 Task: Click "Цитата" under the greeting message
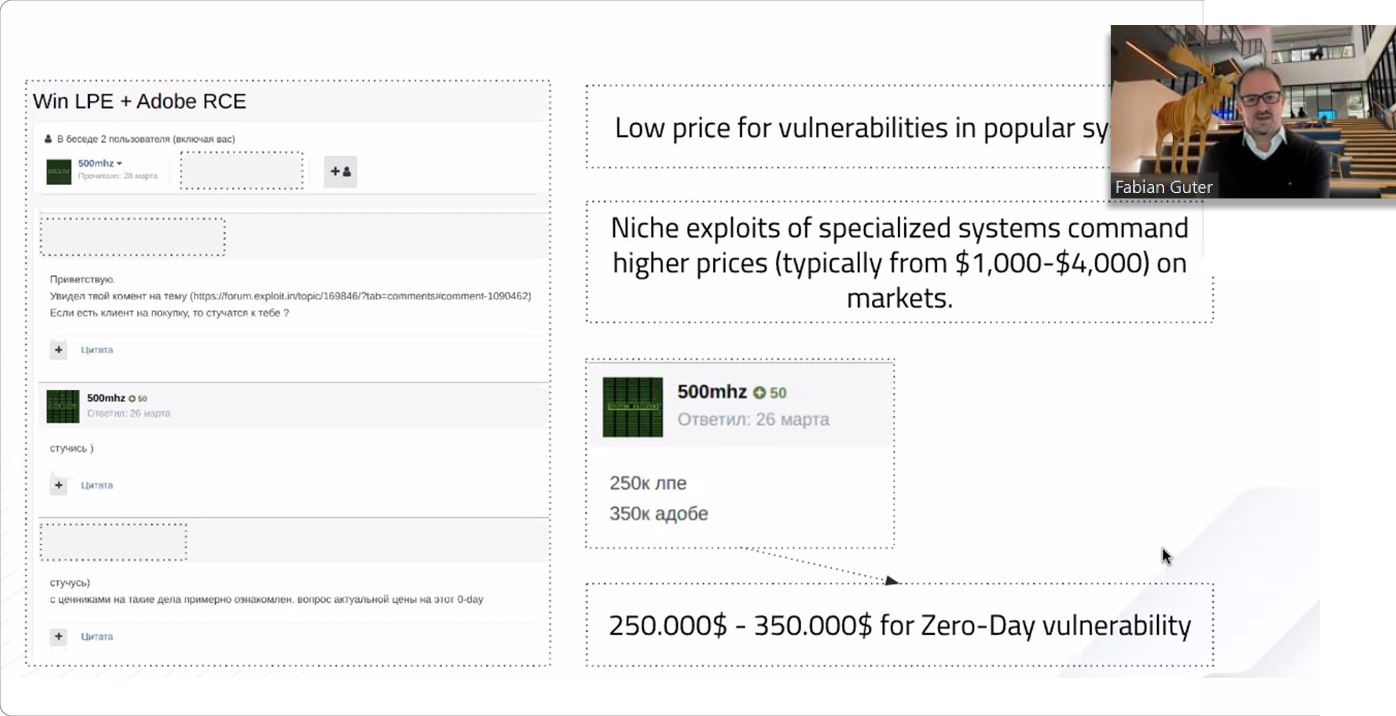pos(97,350)
